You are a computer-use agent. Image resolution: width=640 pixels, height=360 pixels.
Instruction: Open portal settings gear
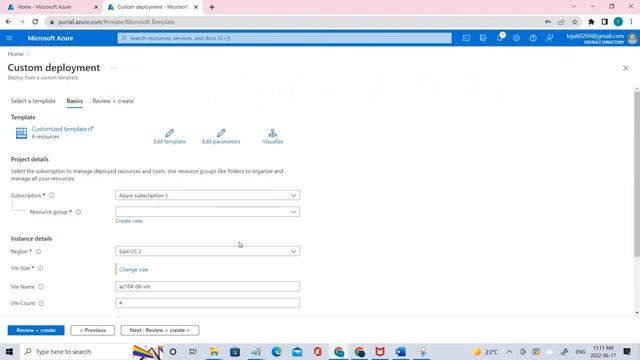tap(516, 38)
